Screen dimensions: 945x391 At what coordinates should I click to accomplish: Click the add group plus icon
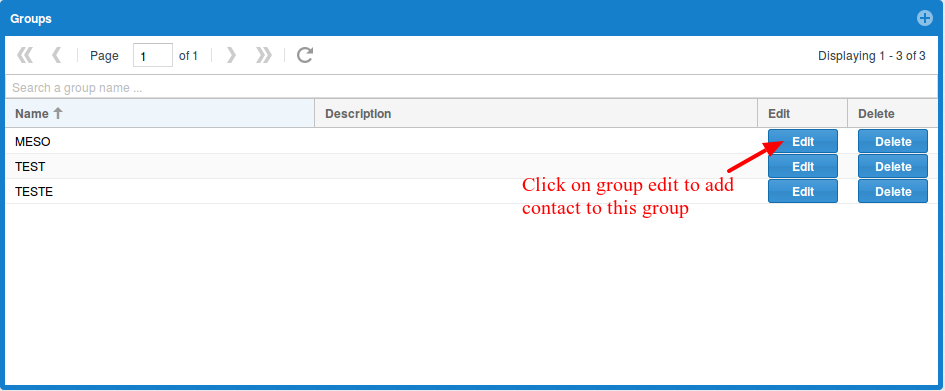[925, 18]
